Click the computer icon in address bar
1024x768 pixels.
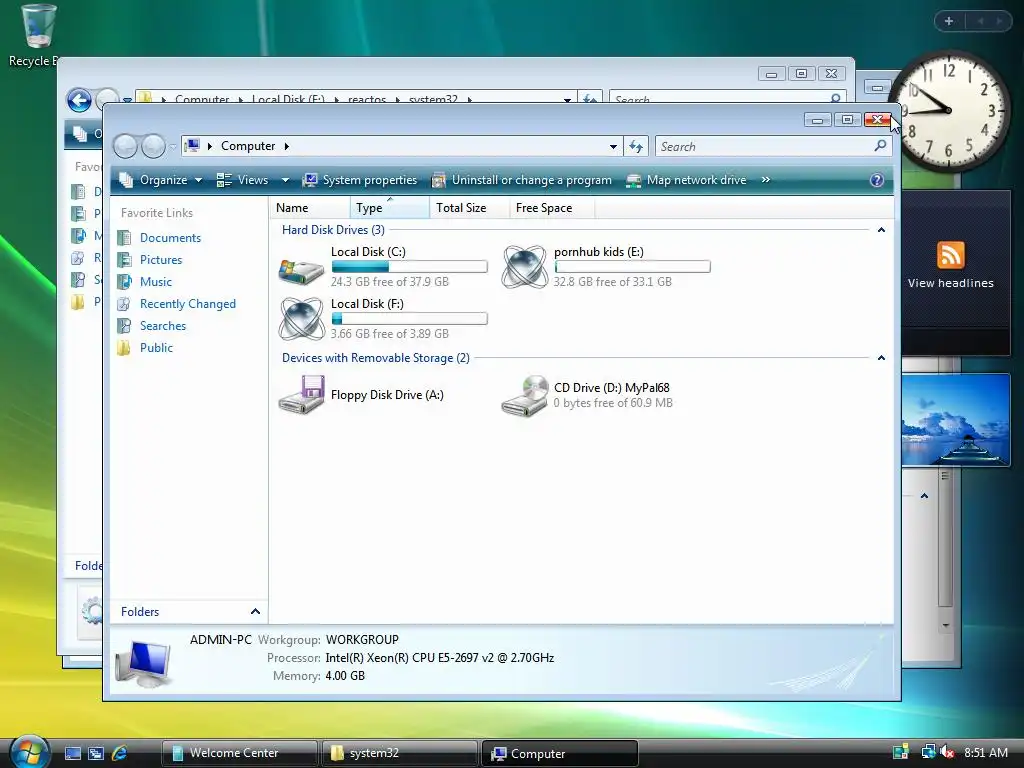click(x=192, y=146)
